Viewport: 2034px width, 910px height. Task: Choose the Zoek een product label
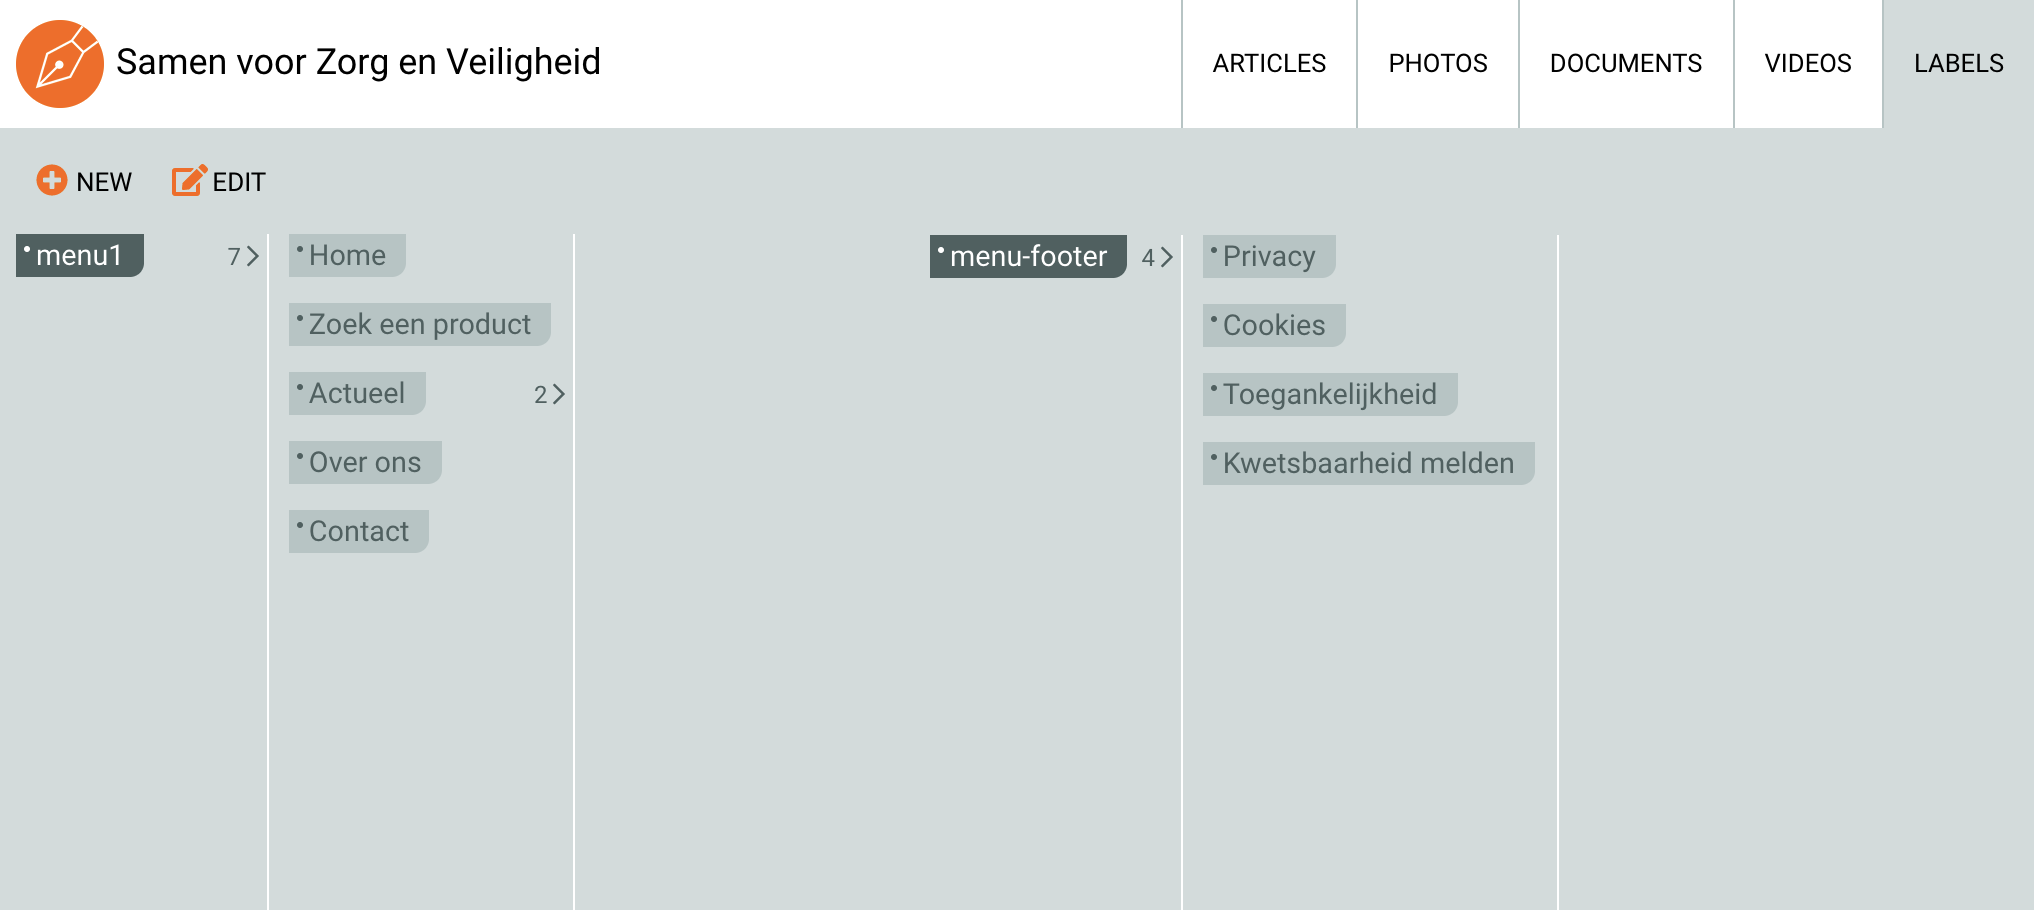click(420, 325)
